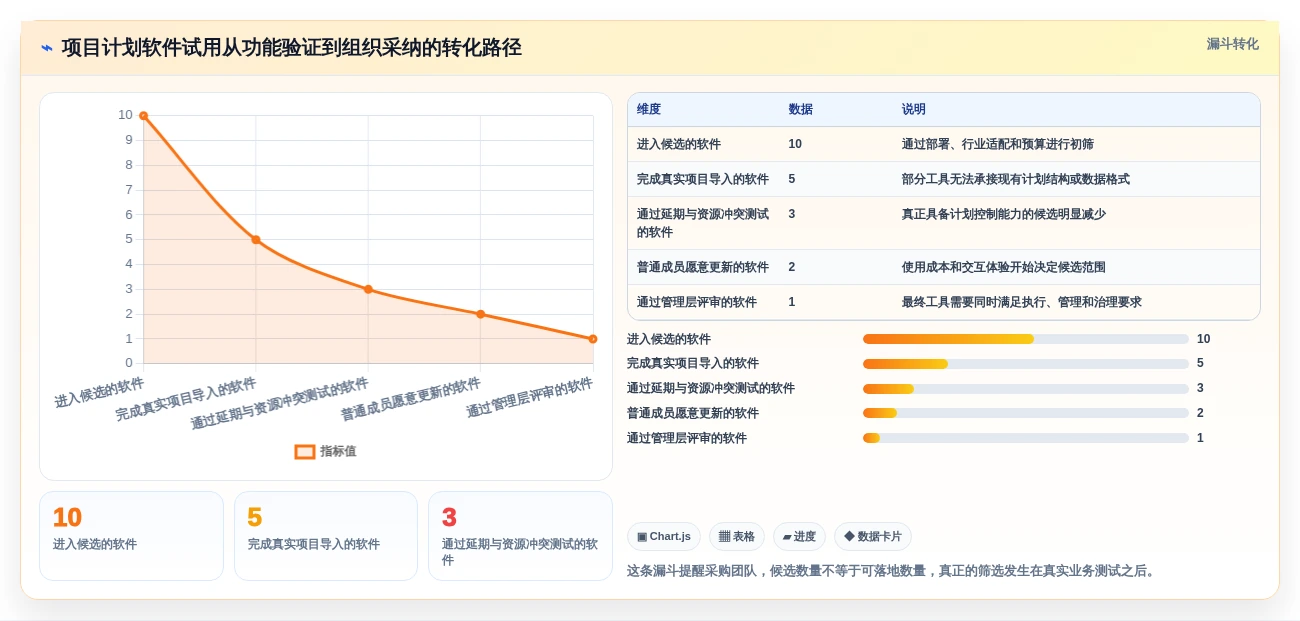1300x621 pixels.
Task: Click the summary sentence below the tag chips
Action: pos(892,571)
